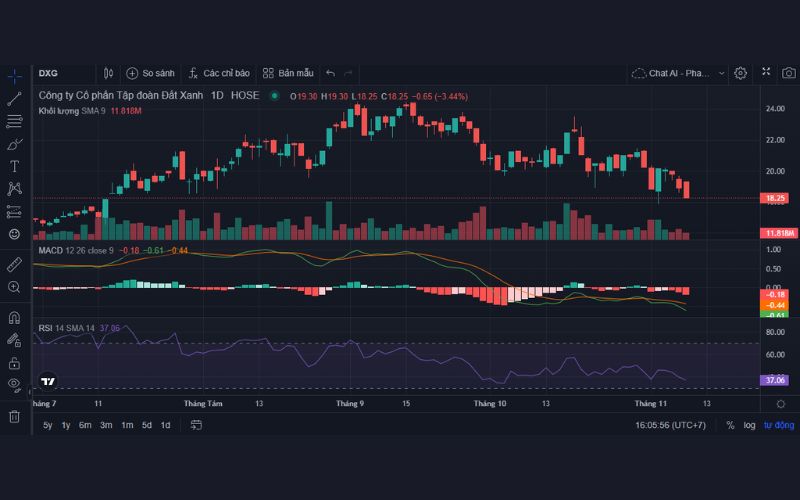Pick the brush drawing tool

[14, 144]
